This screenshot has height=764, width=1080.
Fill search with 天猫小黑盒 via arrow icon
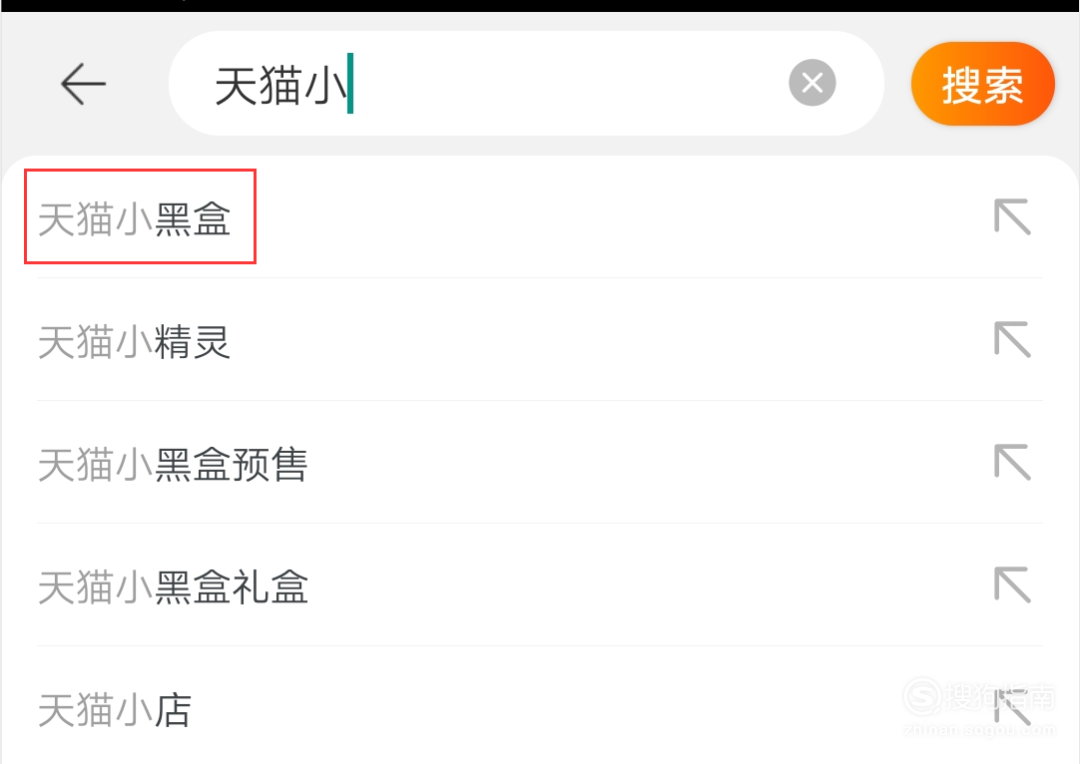tap(1012, 216)
